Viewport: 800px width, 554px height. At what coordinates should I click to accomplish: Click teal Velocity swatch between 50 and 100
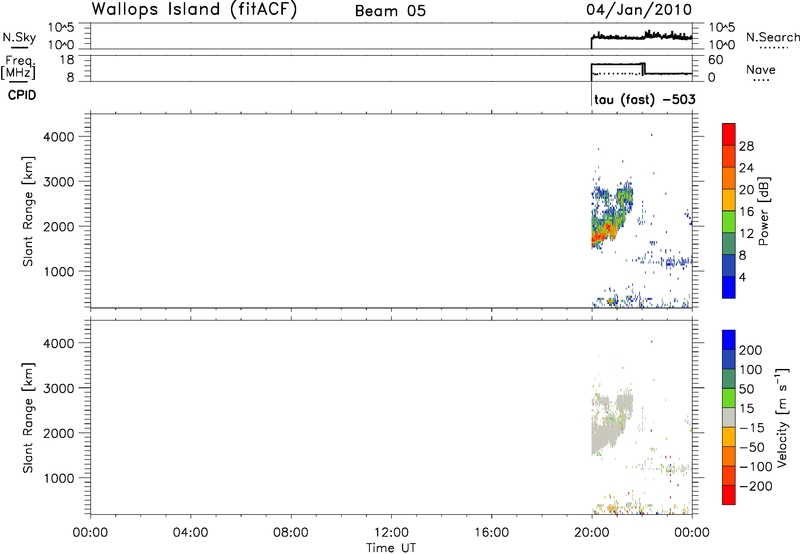729,379
